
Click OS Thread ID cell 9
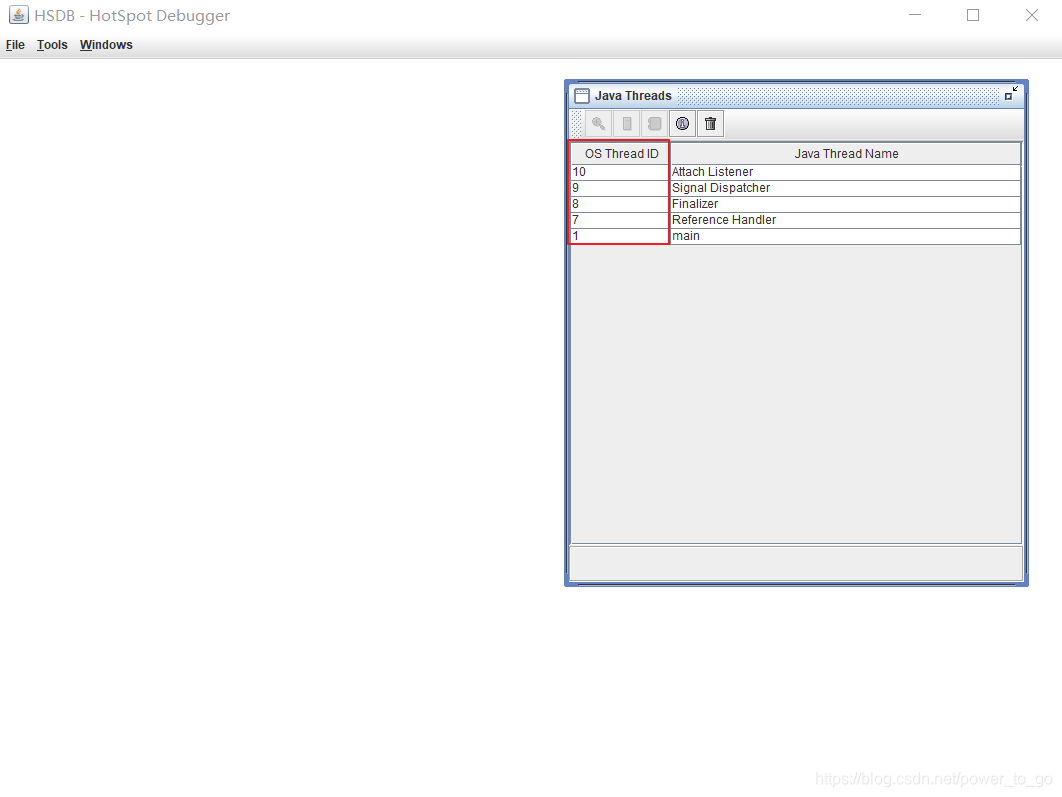[x=620, y=188]
